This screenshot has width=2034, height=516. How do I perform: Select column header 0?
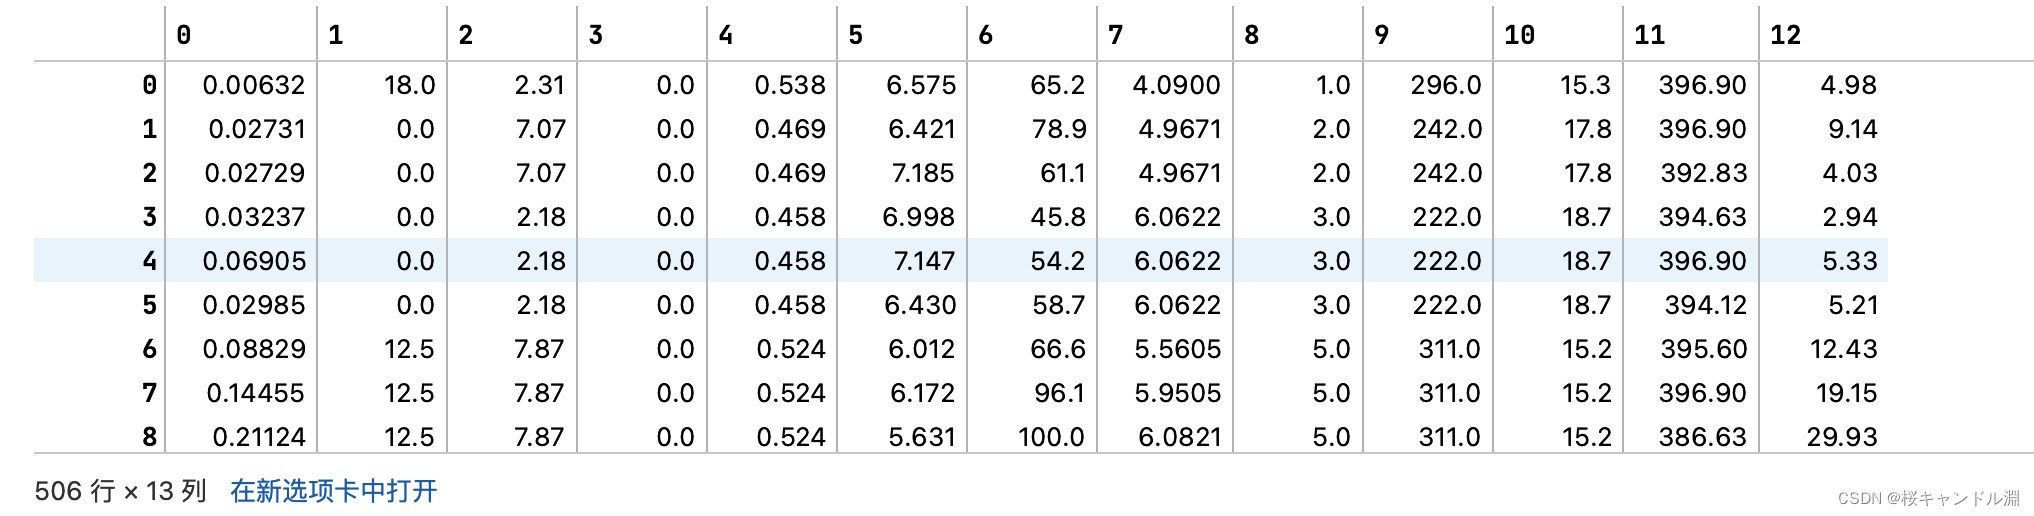pyautogui.click(x=184, y=35)
